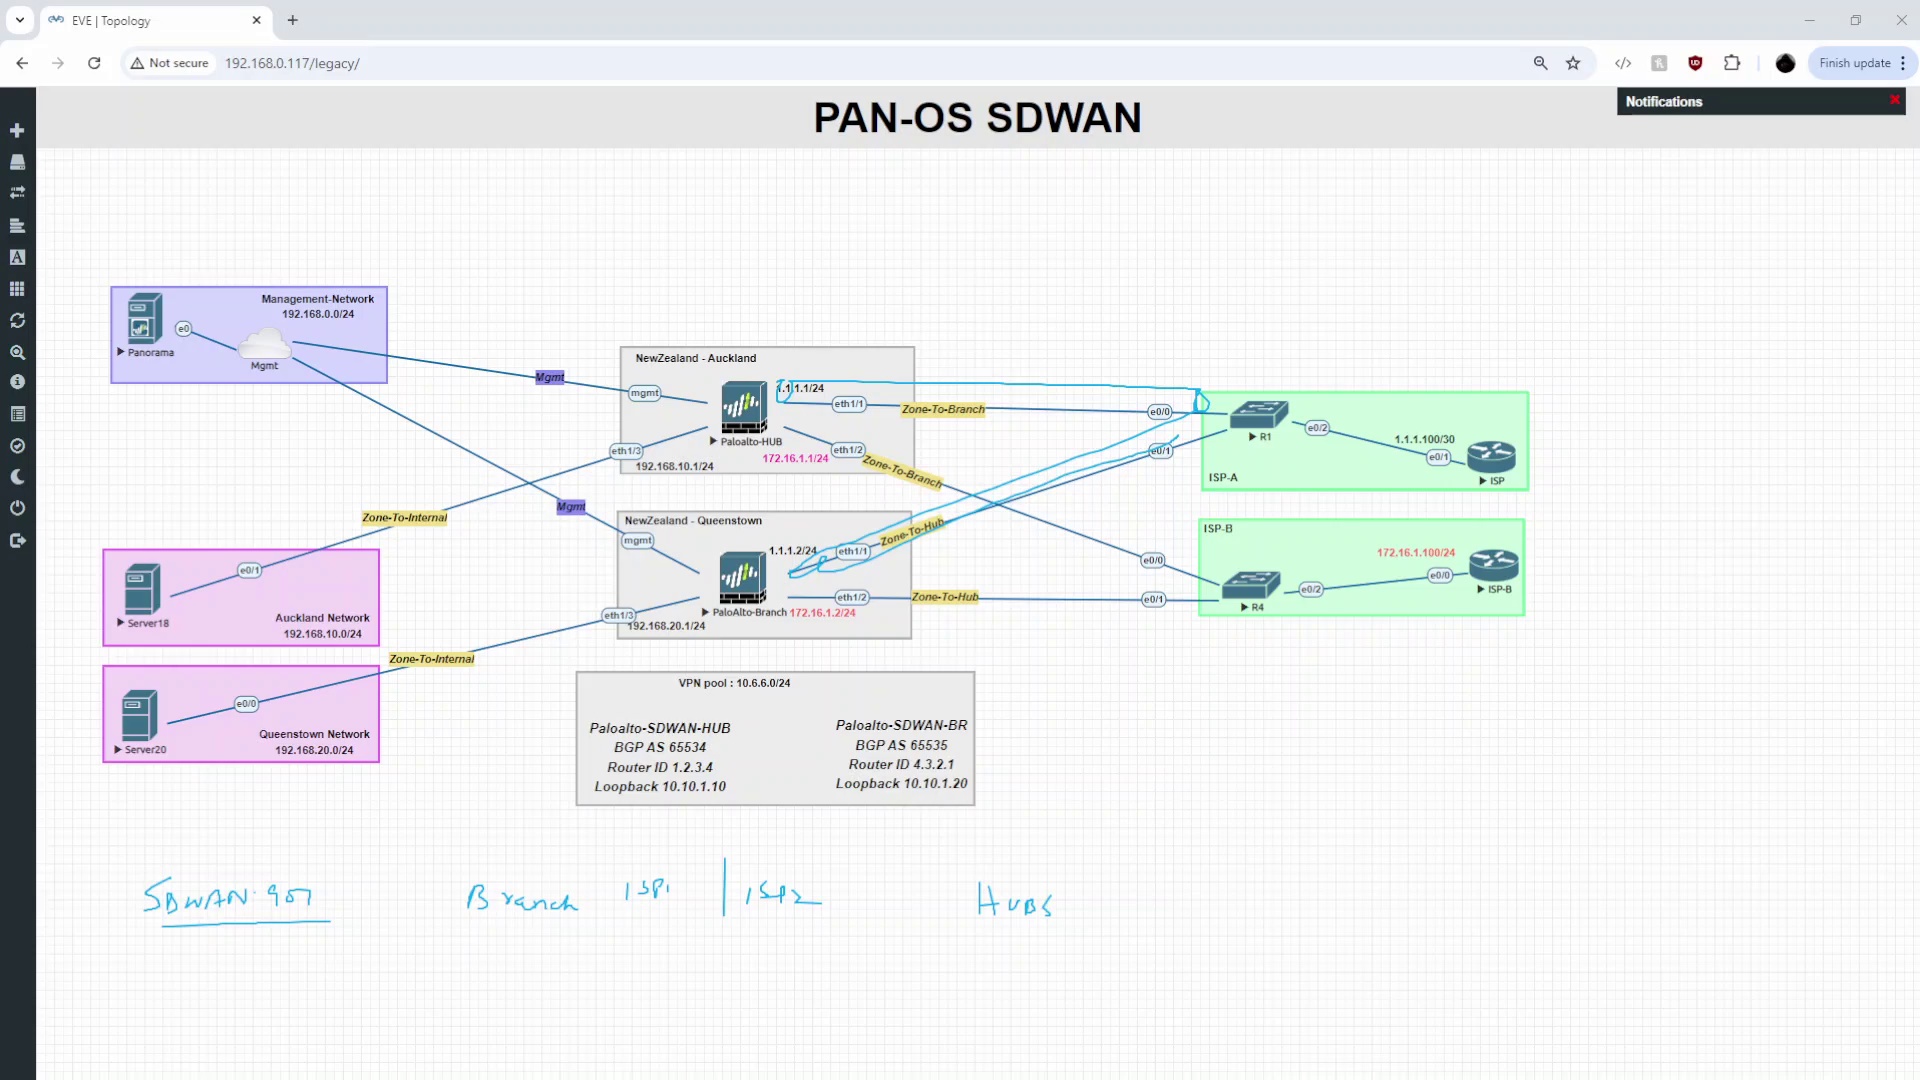Select the PaloAlto-Branch firewall node
The width and height of the screenshot is (1920, 1080).
pos(742,578)
